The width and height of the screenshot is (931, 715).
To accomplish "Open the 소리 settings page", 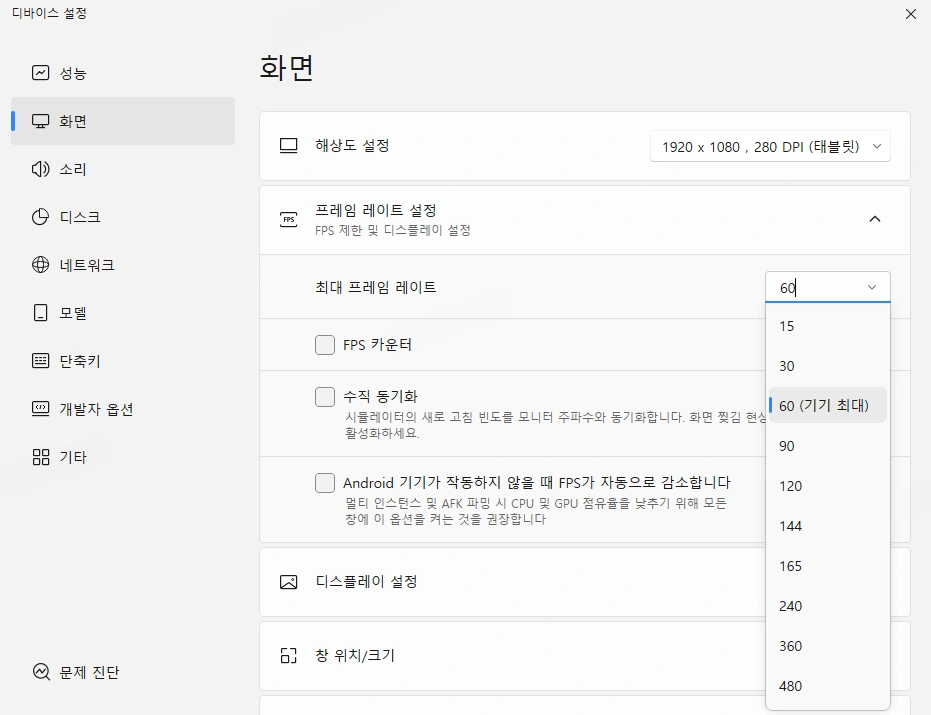I will pyautogui.click(x=123, y=169).
